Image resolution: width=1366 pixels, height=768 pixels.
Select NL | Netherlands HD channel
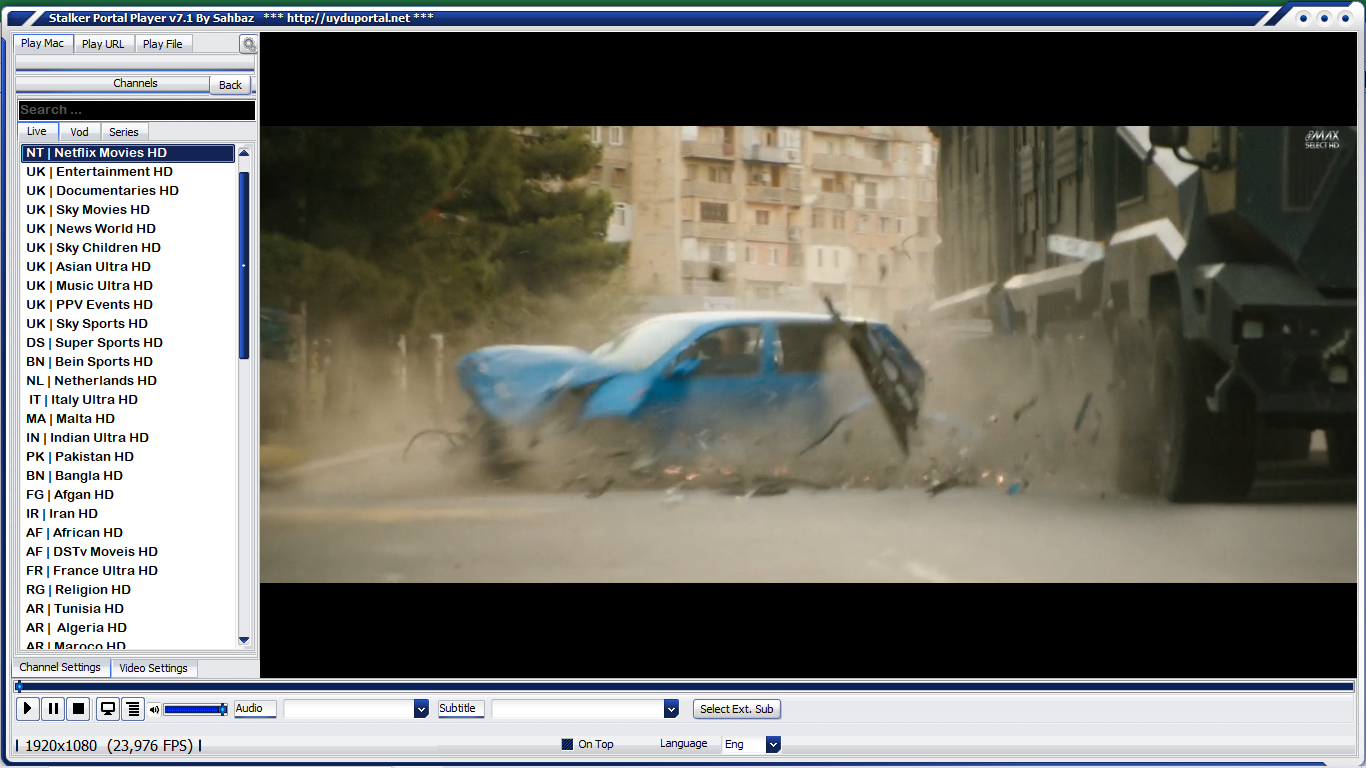tap(128, 381)
